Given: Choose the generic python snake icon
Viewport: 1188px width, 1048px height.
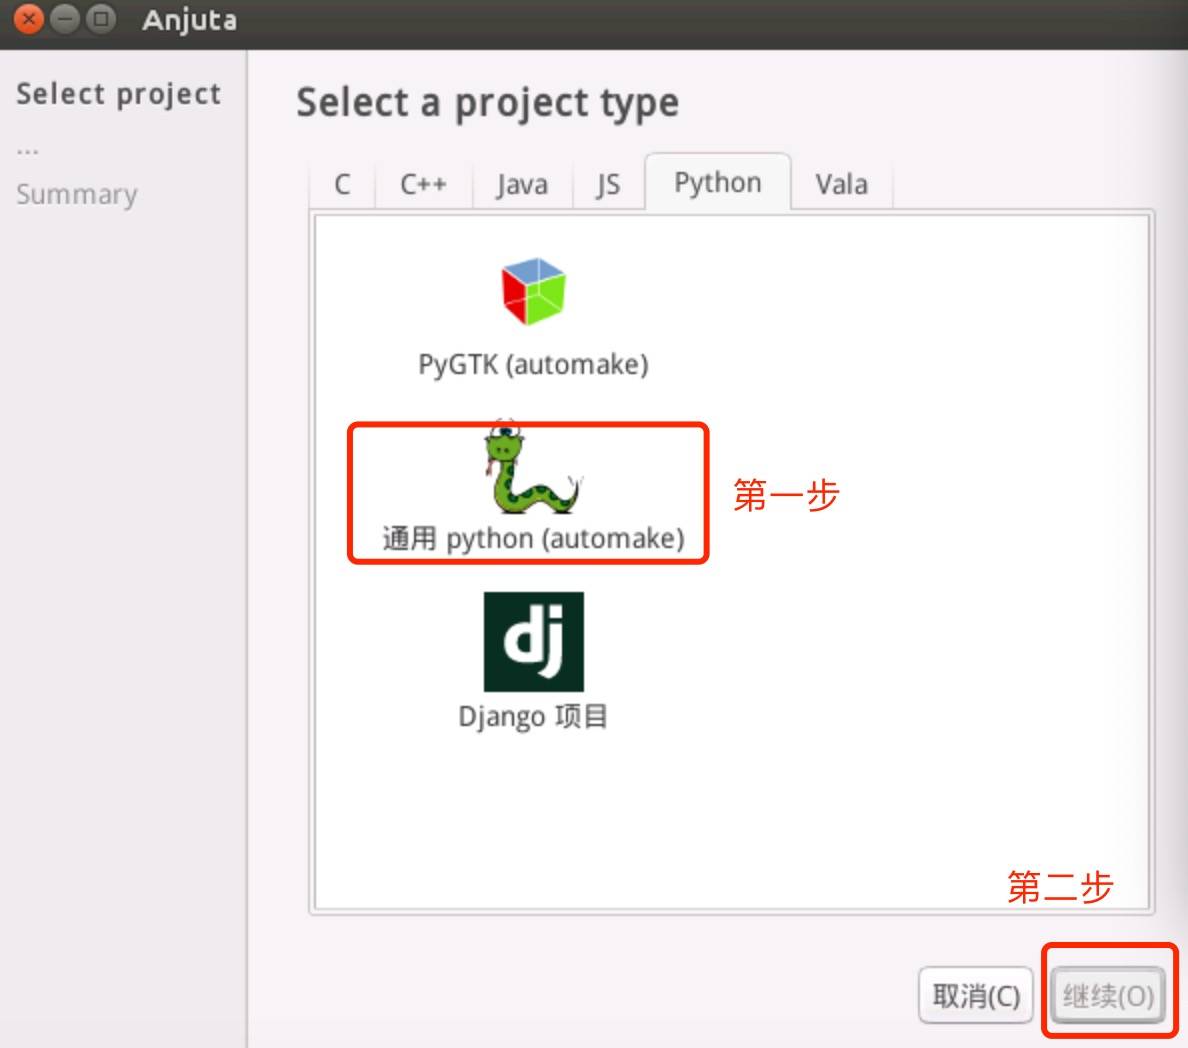Looking at the screenshot, I should point(533,469).
